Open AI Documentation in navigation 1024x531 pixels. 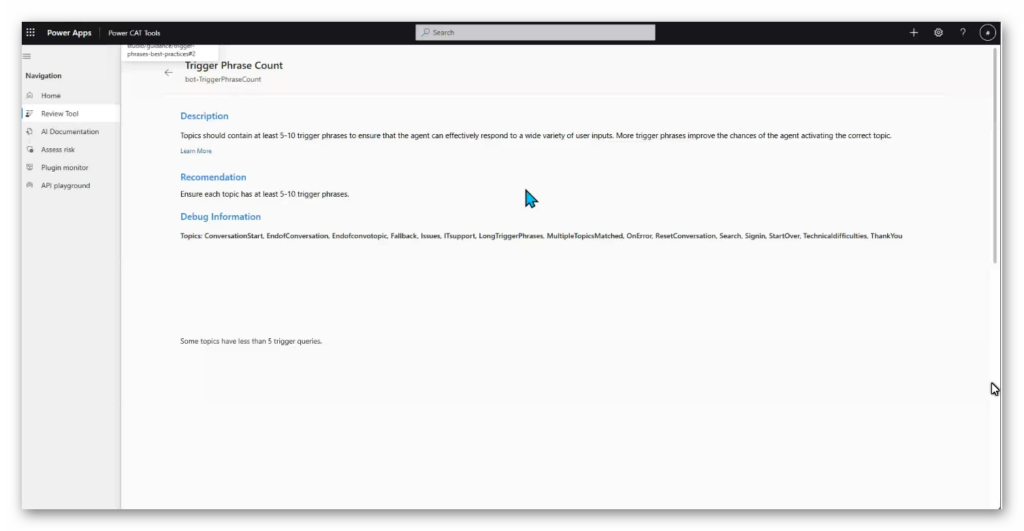(x=71, y=131)
